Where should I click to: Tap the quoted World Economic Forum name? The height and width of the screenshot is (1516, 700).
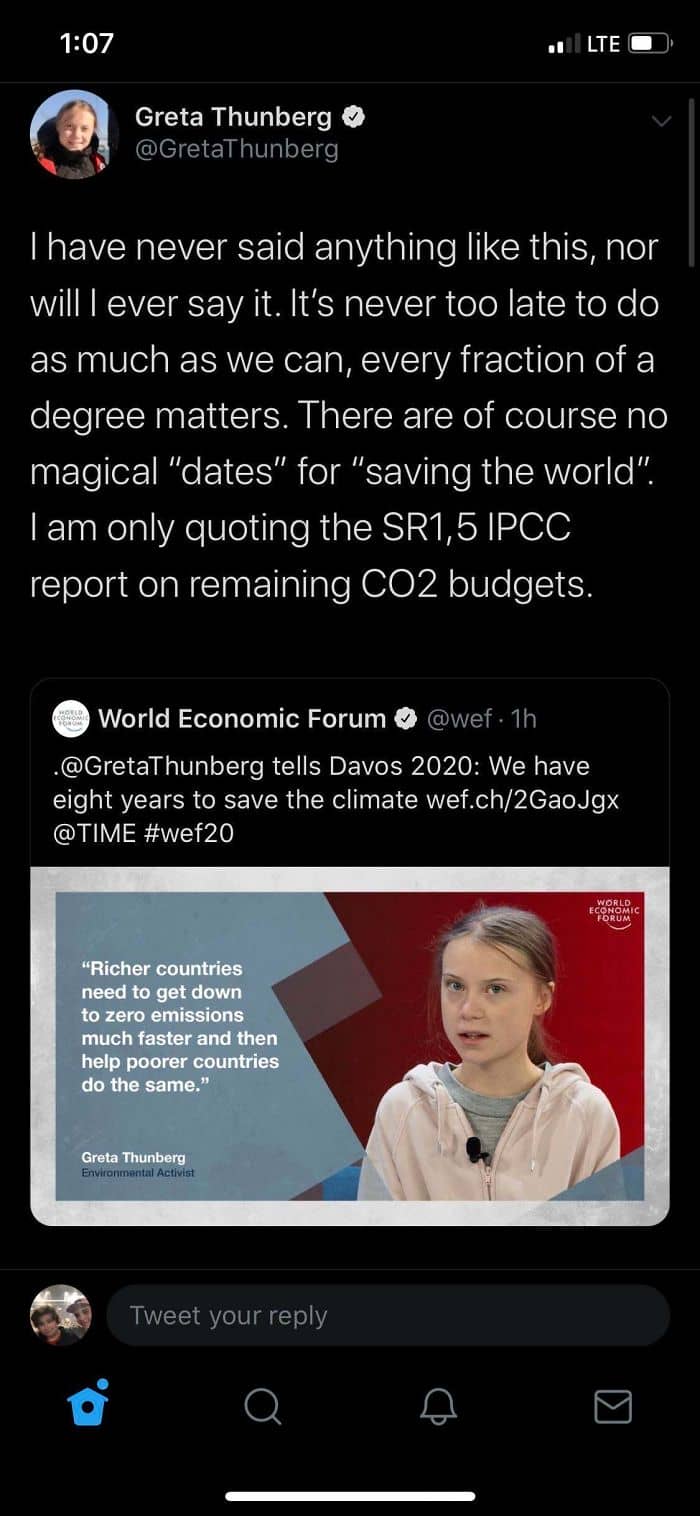[242, 718]
